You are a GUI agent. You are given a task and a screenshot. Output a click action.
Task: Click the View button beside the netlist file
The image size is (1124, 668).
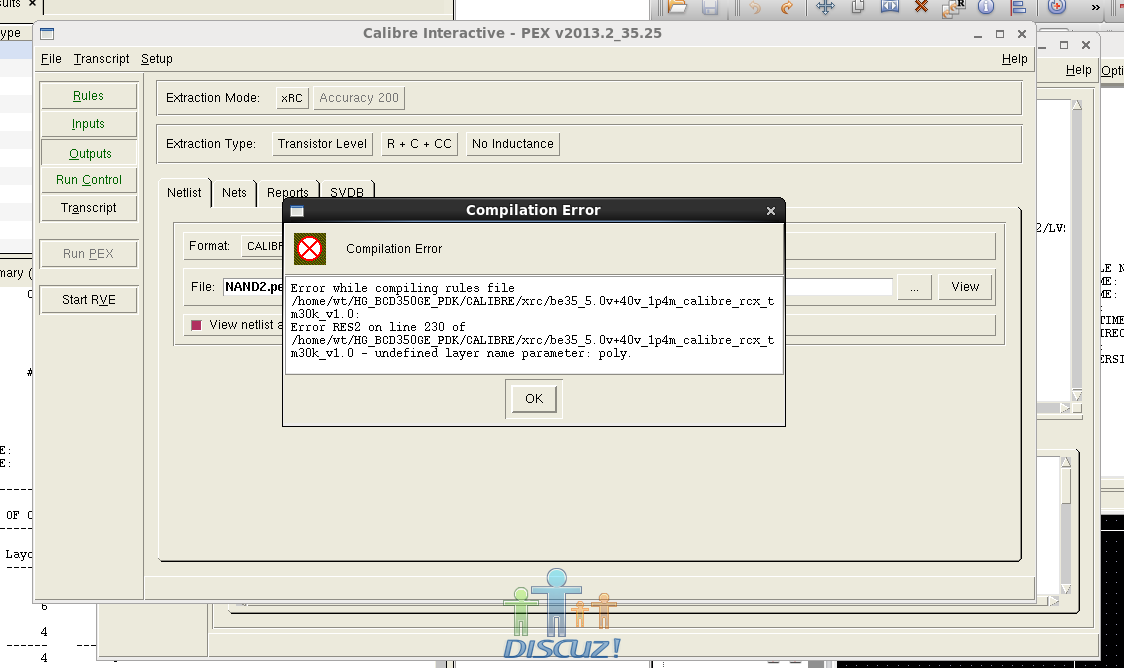[x=965, y=287]
